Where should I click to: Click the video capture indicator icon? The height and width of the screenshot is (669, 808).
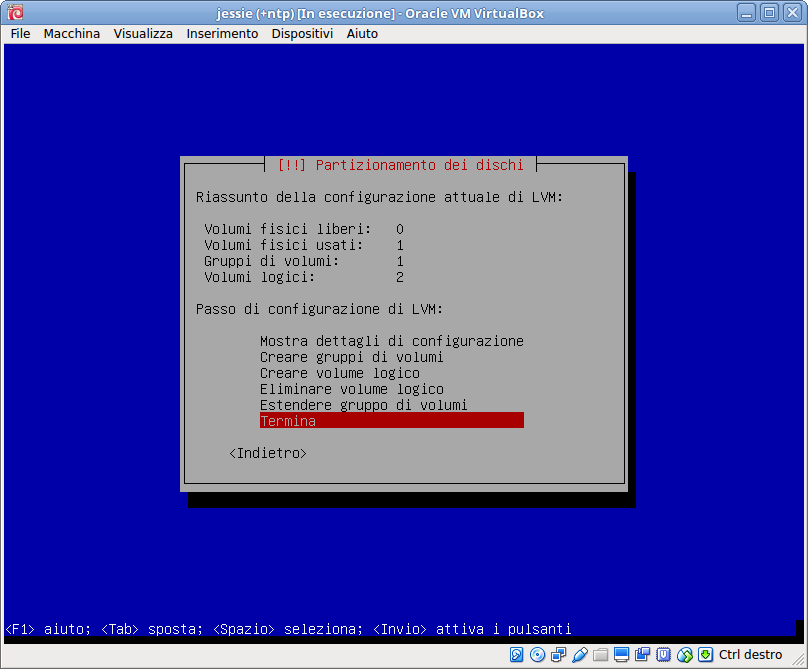click(643, 655)
